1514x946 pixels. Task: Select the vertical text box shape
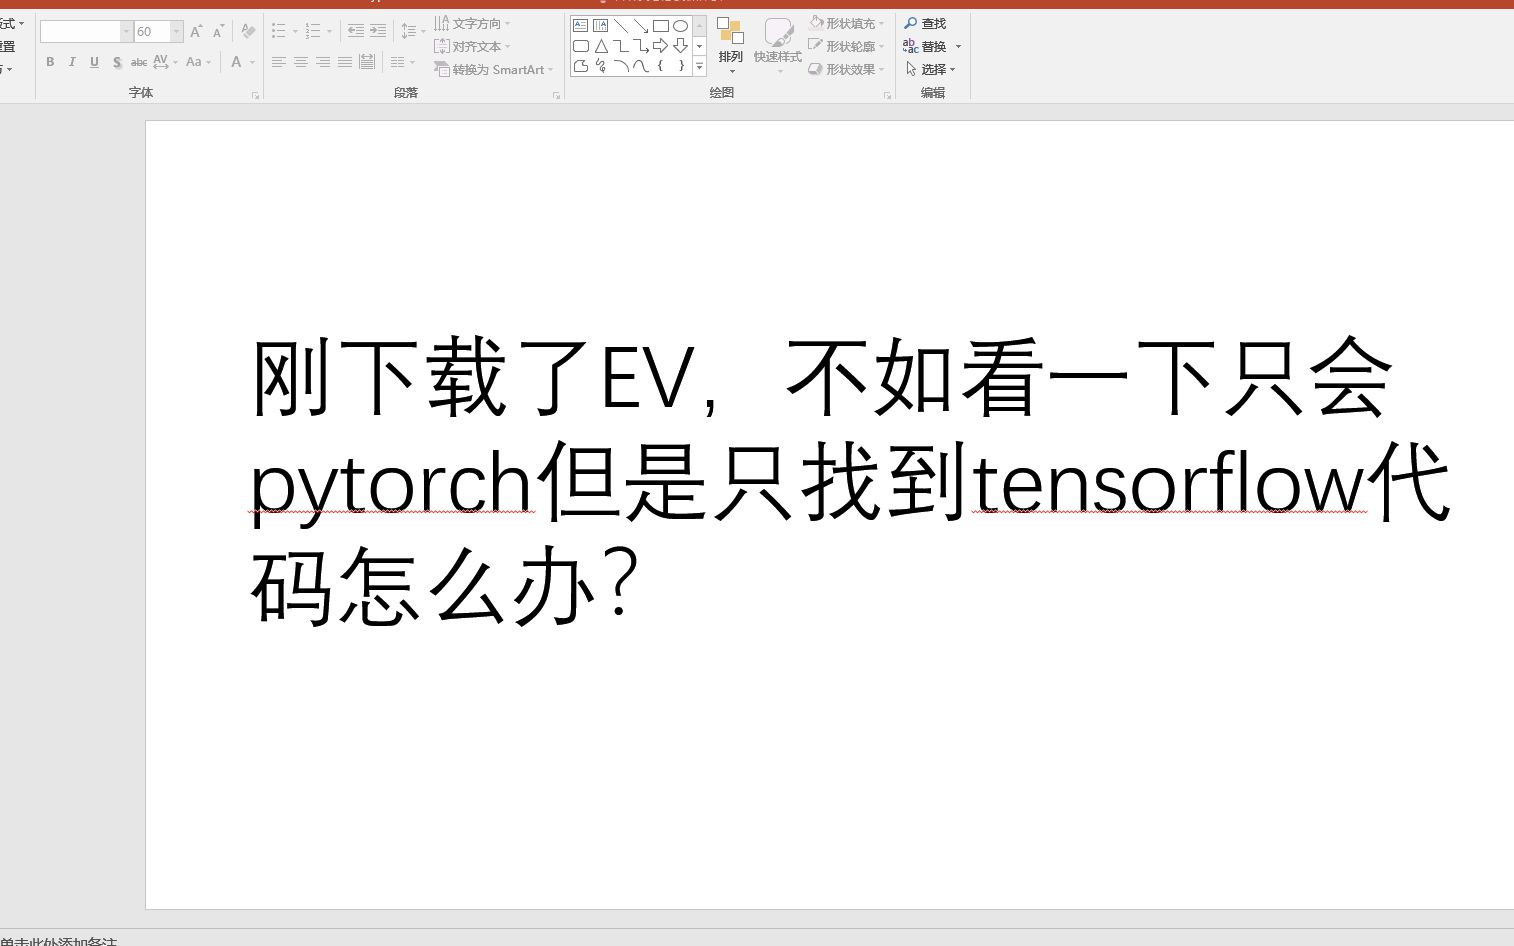click(x=601, y=26)
